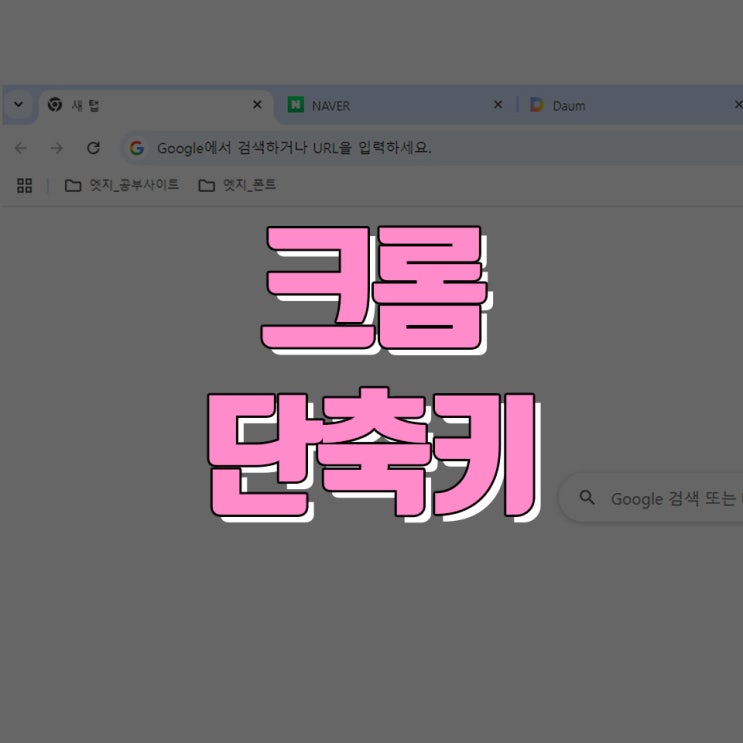Close the 새 탭 tab
This screenshot has height=743, width=743.
coord(257,104)
